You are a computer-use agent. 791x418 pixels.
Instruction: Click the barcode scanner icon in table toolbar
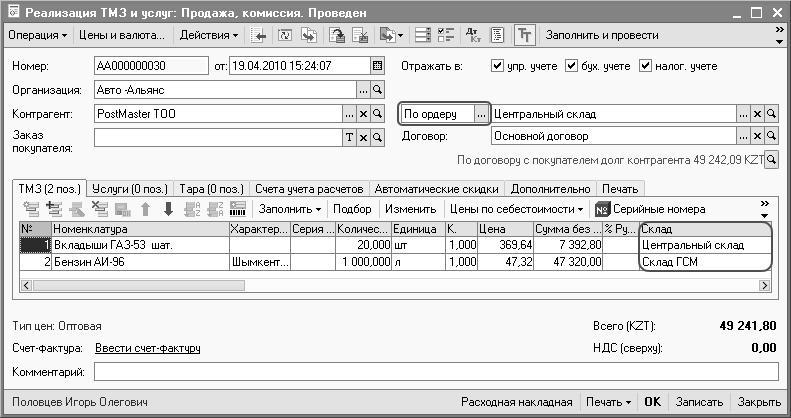tap(238, 209)
